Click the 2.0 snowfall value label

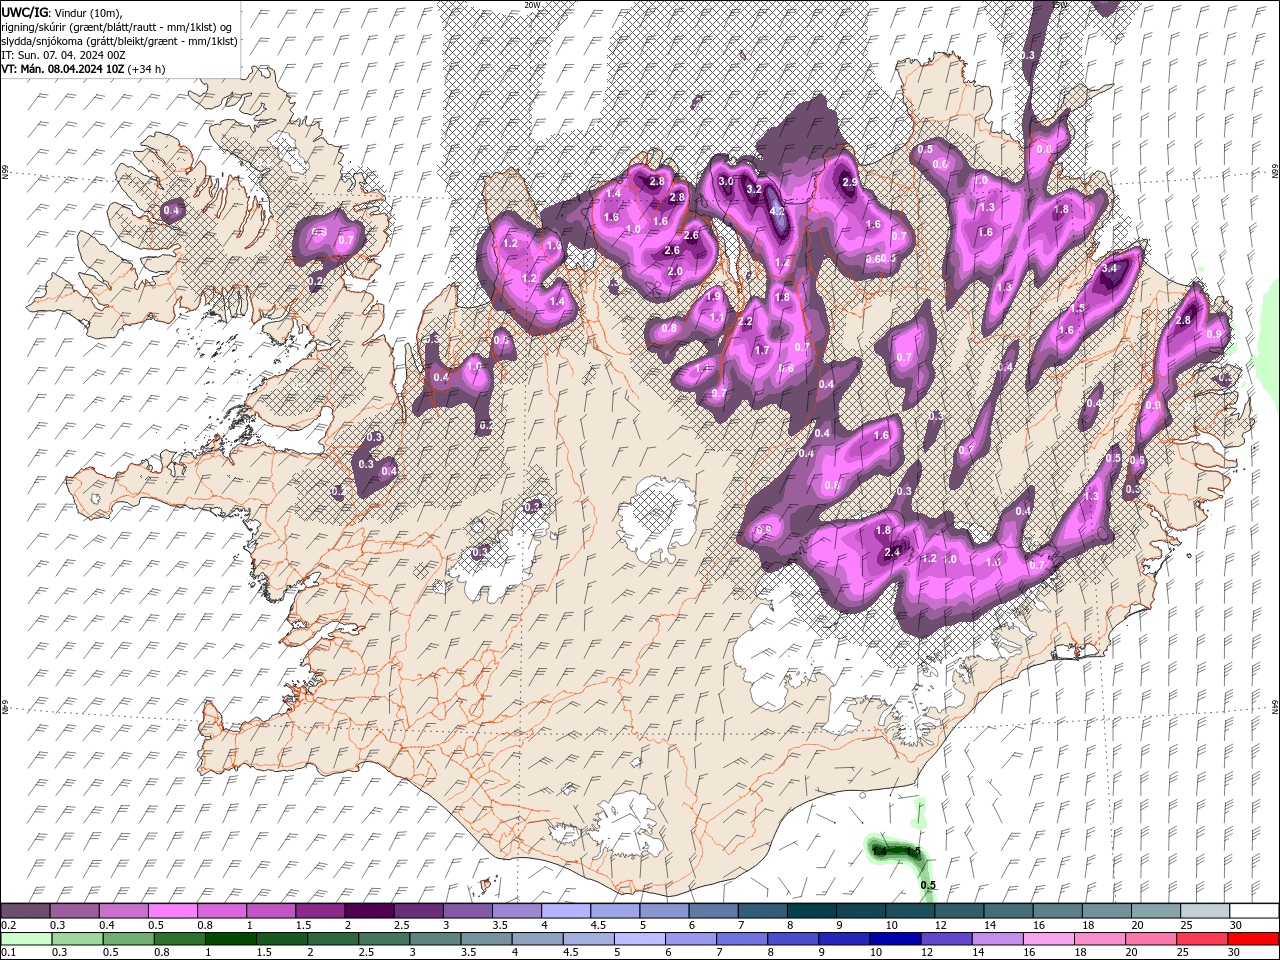(x=674, y=271)
